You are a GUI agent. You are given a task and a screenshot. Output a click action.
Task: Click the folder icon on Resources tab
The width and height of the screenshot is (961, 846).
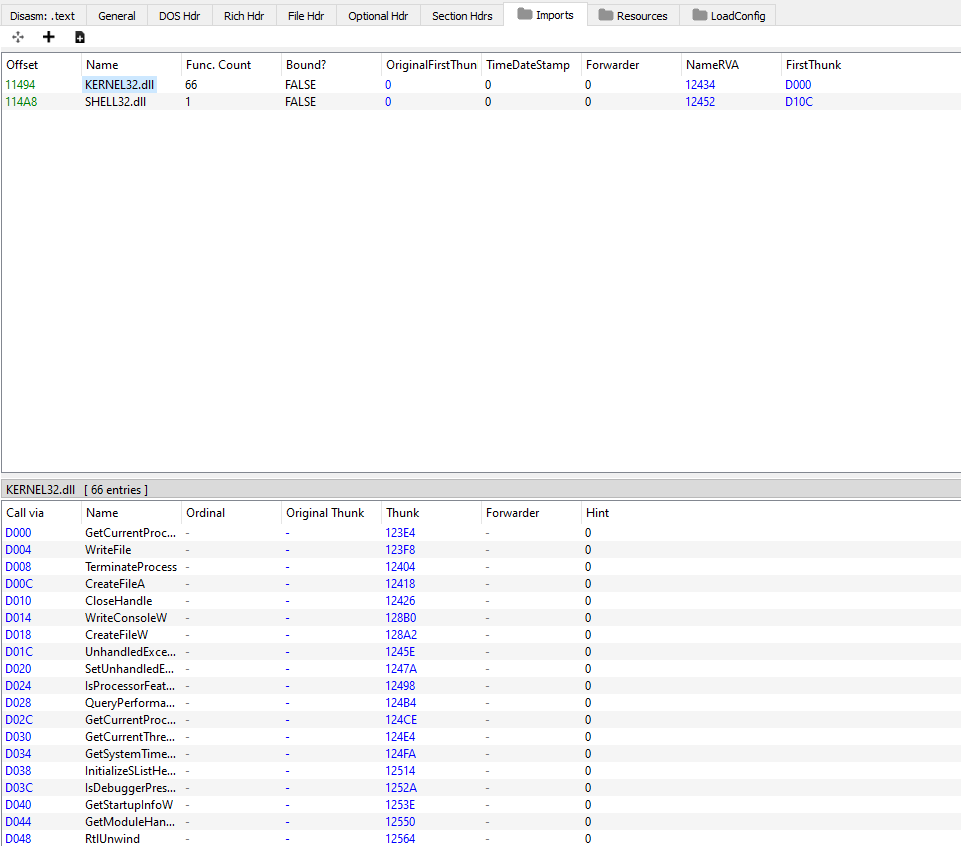click(605, 15)
